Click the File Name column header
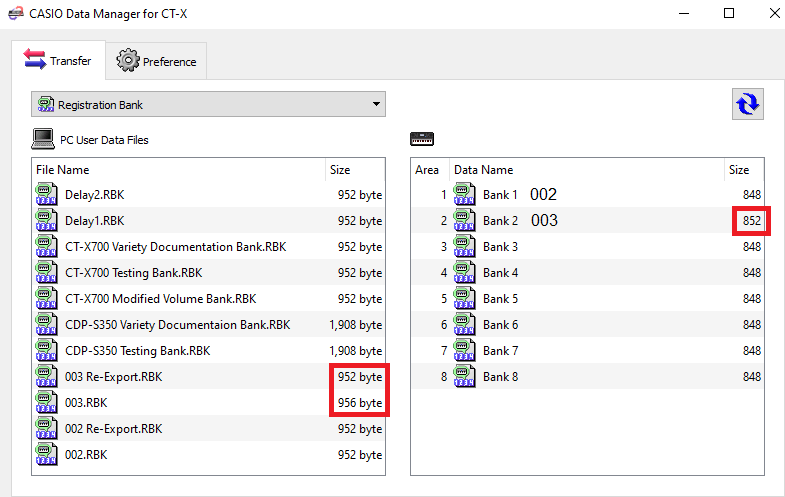The width and height of the screenshot is (785, 497). click(179, 170)
